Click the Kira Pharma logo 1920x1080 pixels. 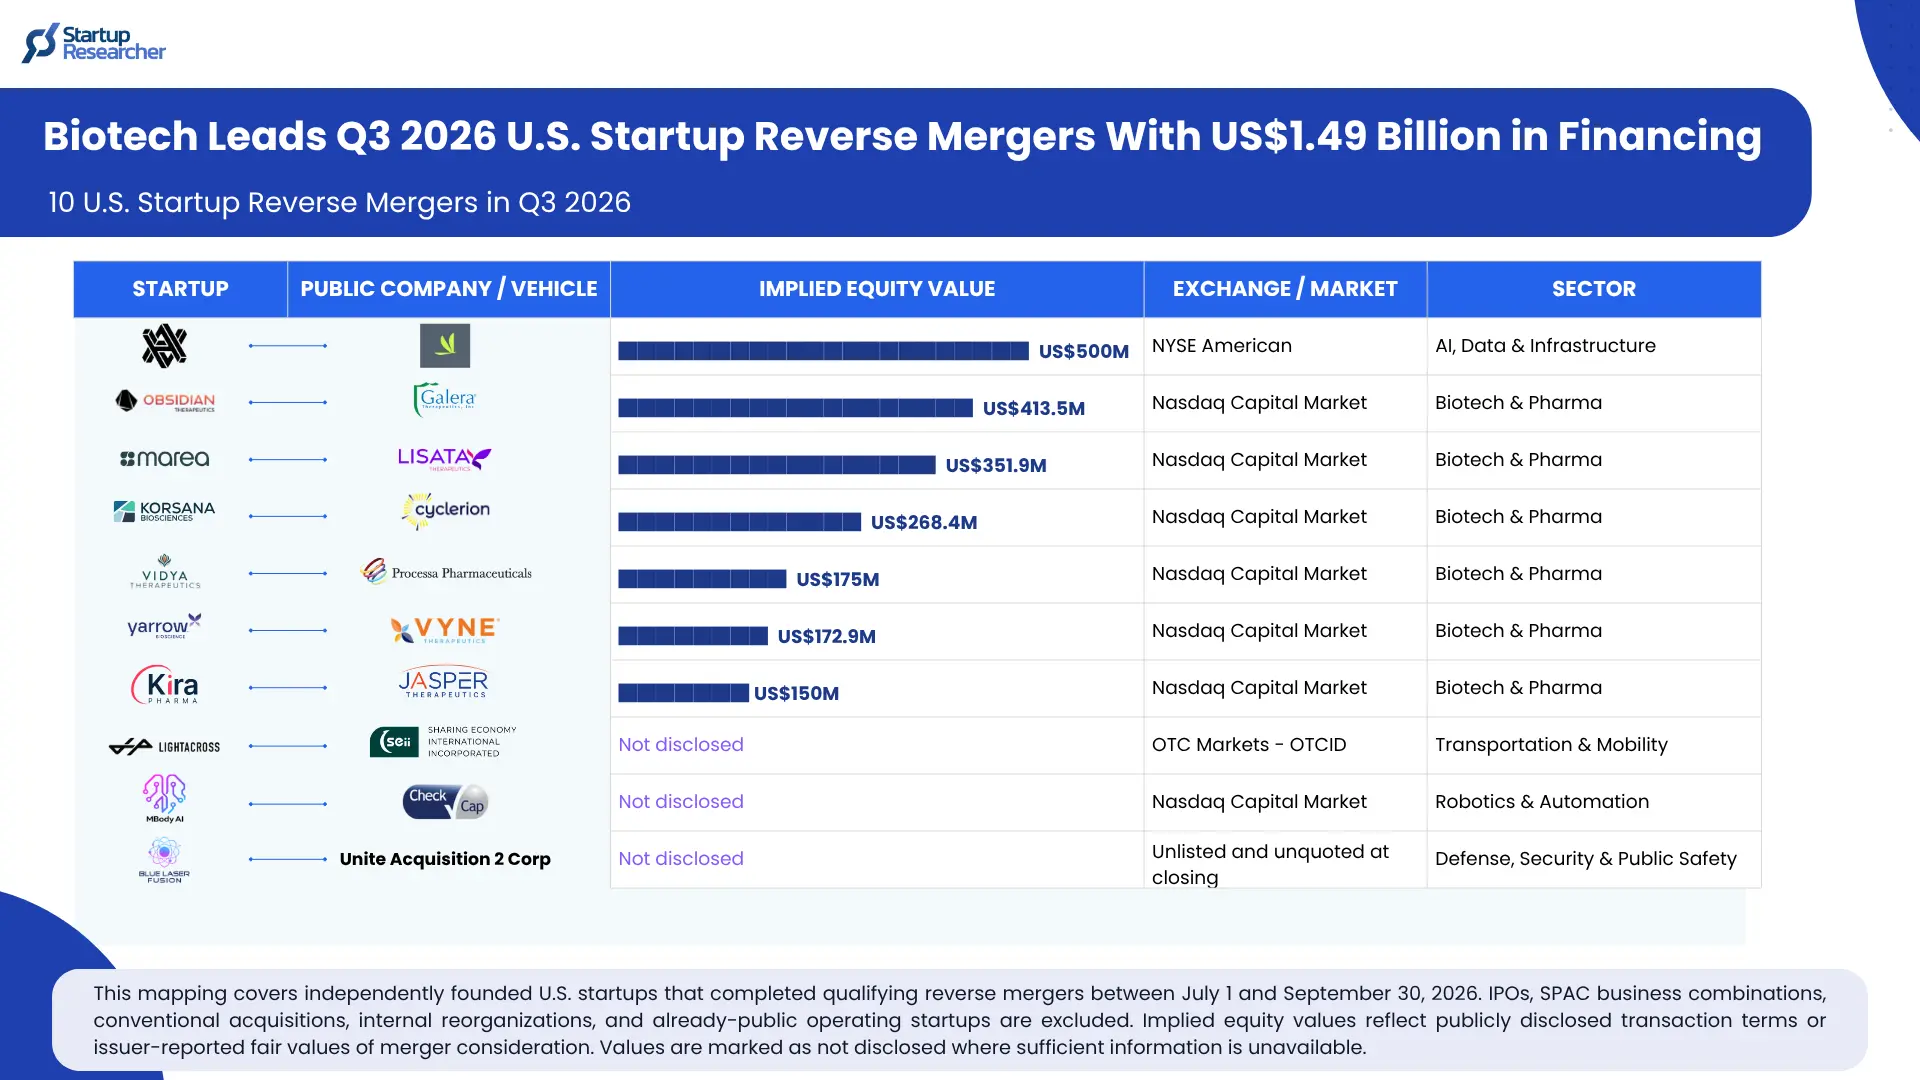click(165, 686)
